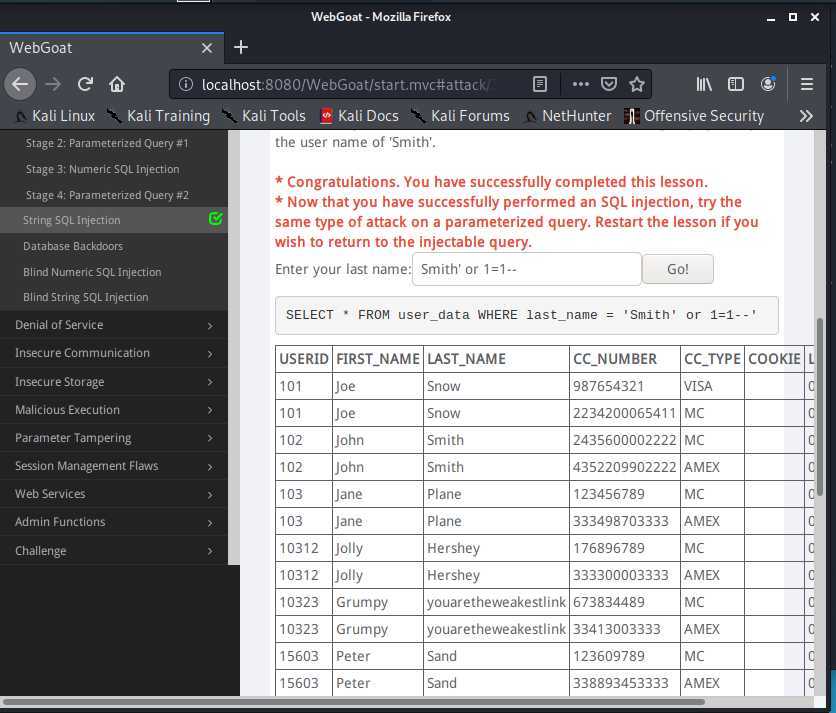836x713 pixels.
Task: Click the Go! button
Action: (678, 269)
